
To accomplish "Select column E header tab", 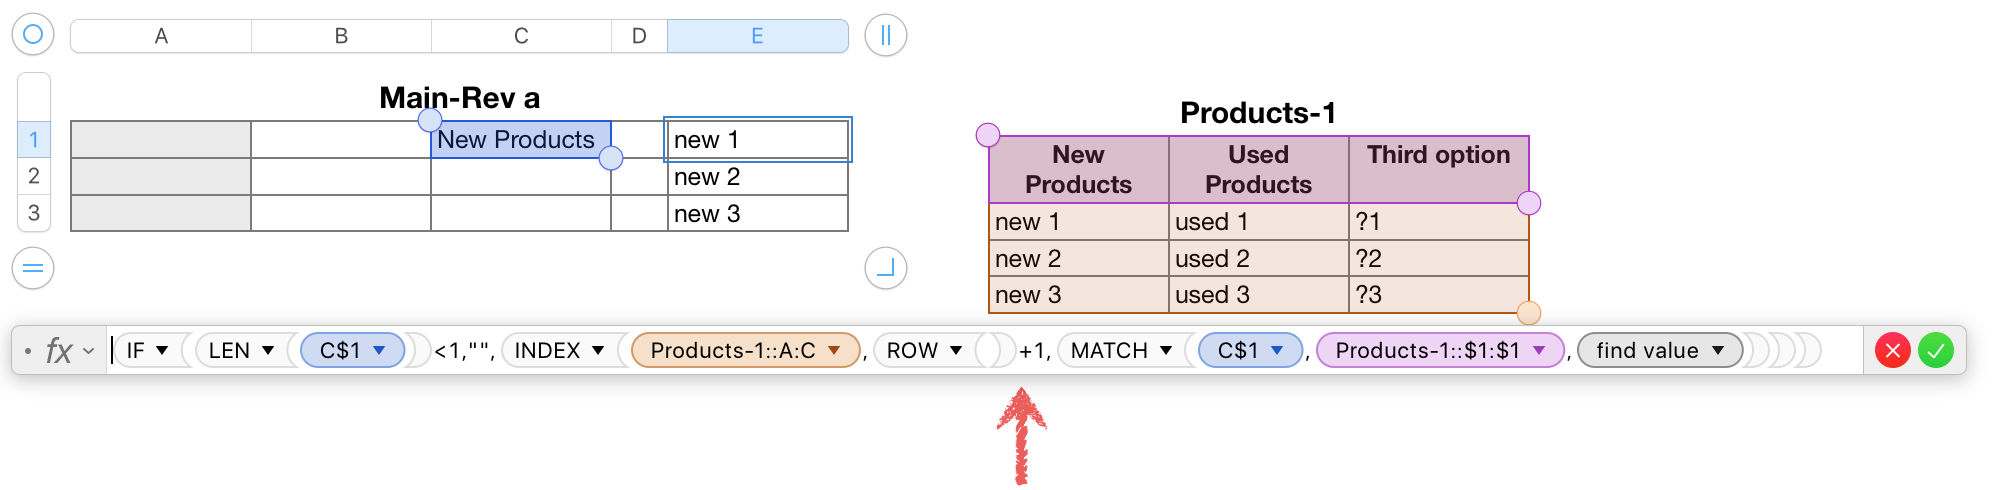I will [757, 36].
